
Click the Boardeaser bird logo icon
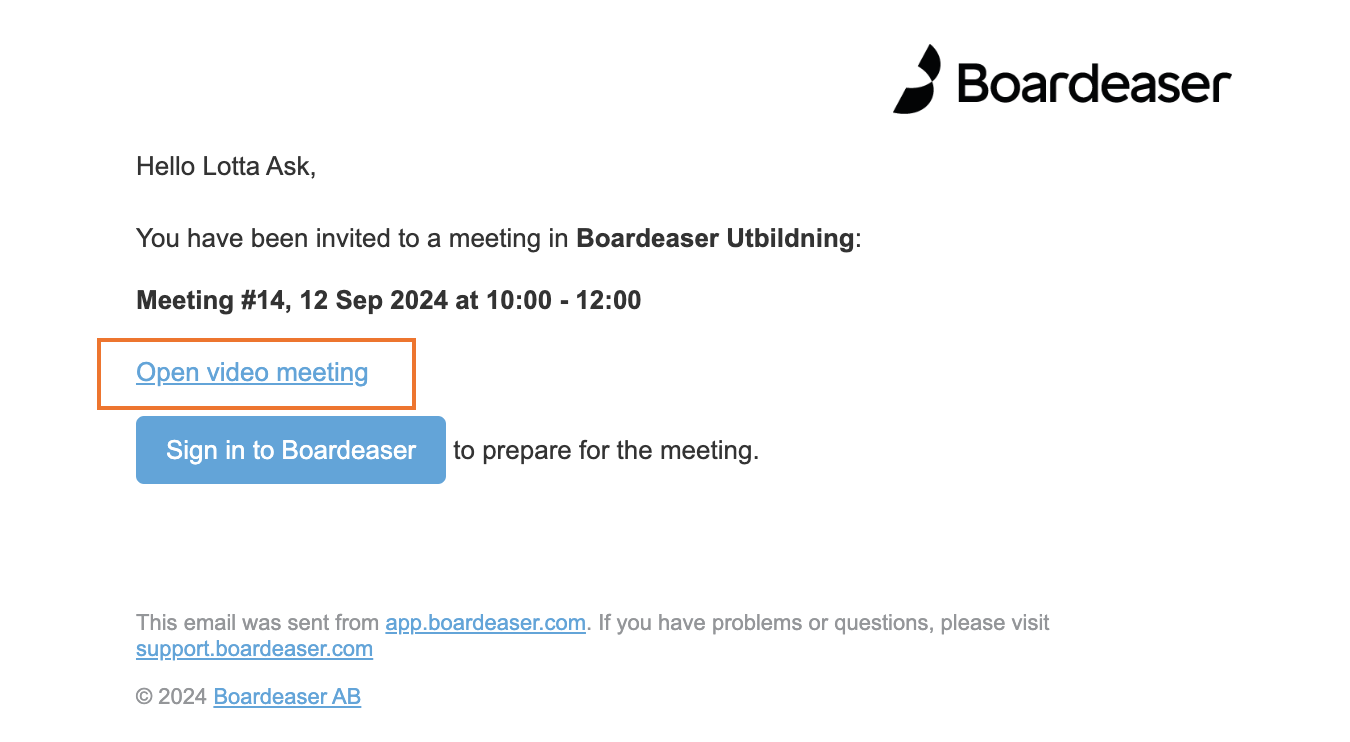[x=917, y=79]
